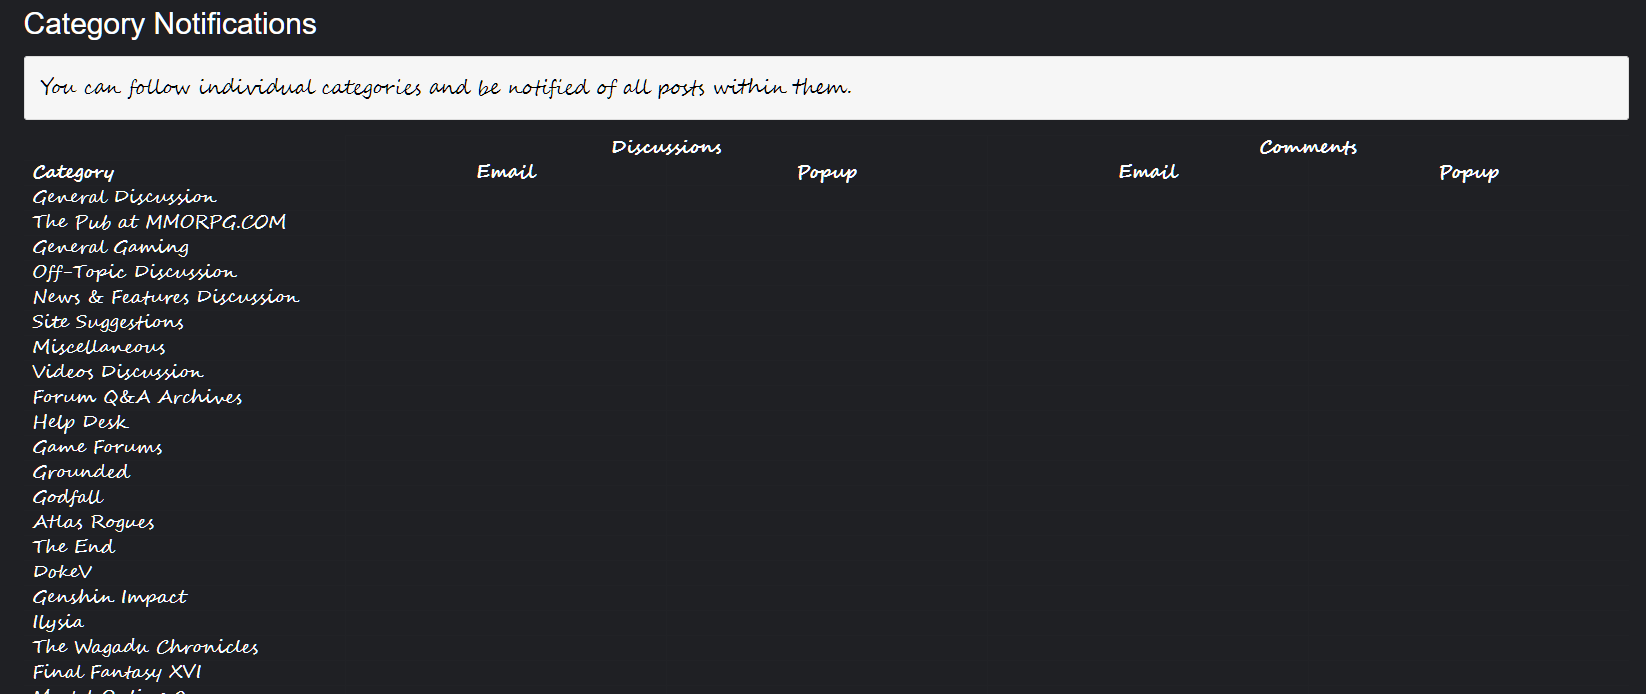Viewport: 1646px width, 694px height.
Task: Select Final Fantasy XVI category
Action: (117, 672)
